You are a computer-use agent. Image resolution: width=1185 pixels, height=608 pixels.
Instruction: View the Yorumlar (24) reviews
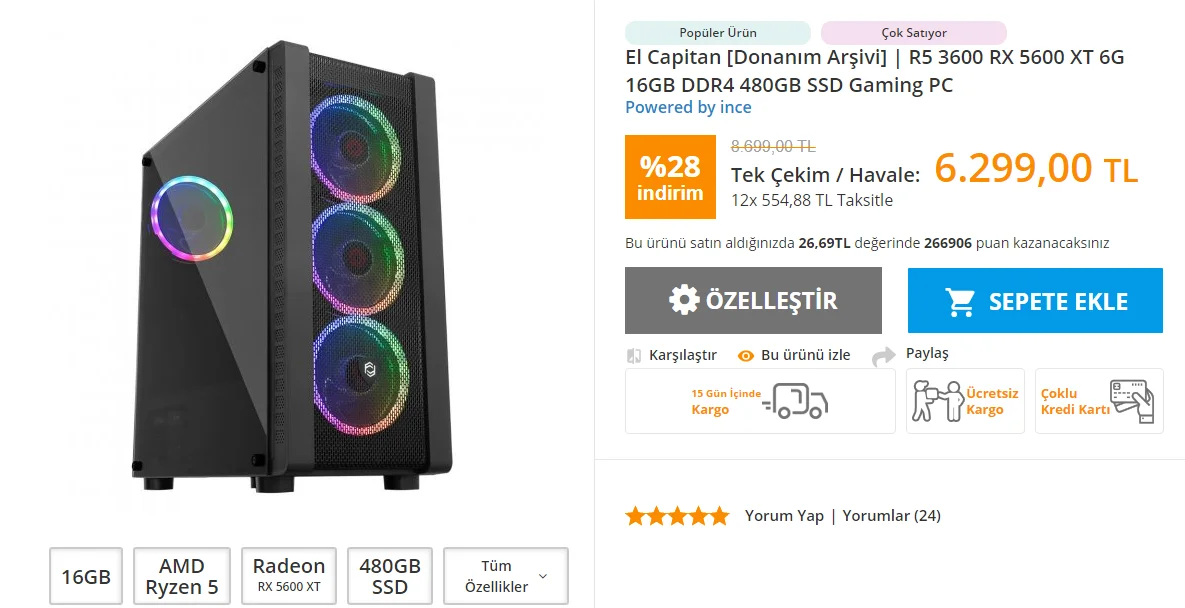(891, 516)
